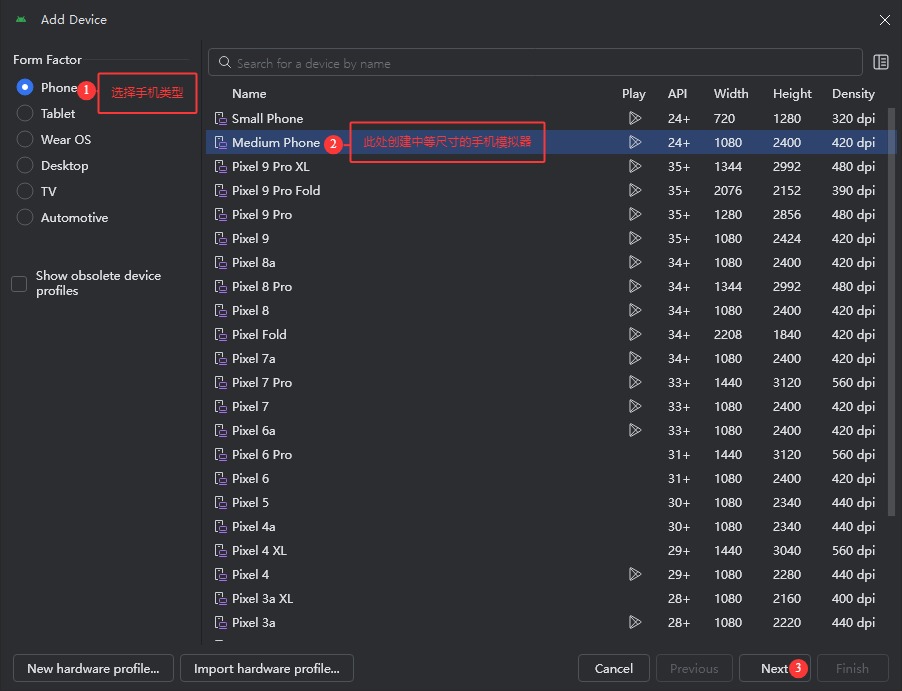This screenshot has width=902, height=691.
Task: Click the device icon beside Pixel 8a
Action: (220, 263)
